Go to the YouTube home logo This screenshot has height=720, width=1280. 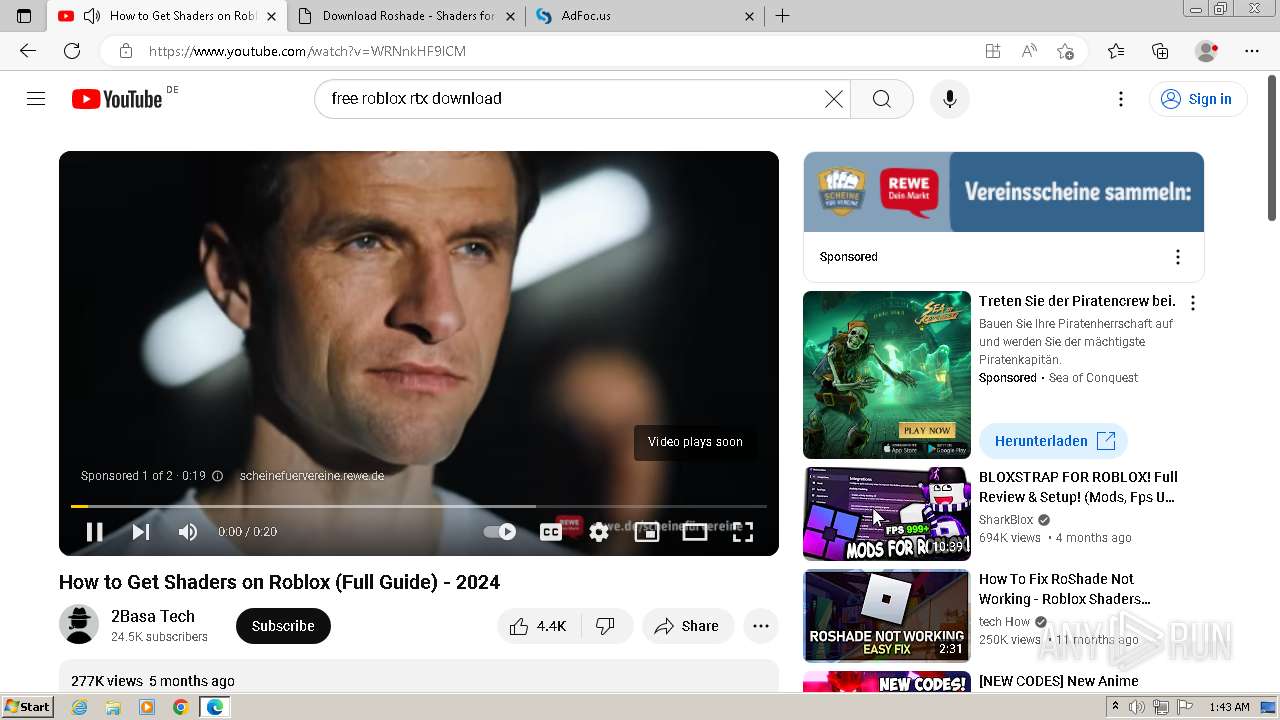pos(117,99)
